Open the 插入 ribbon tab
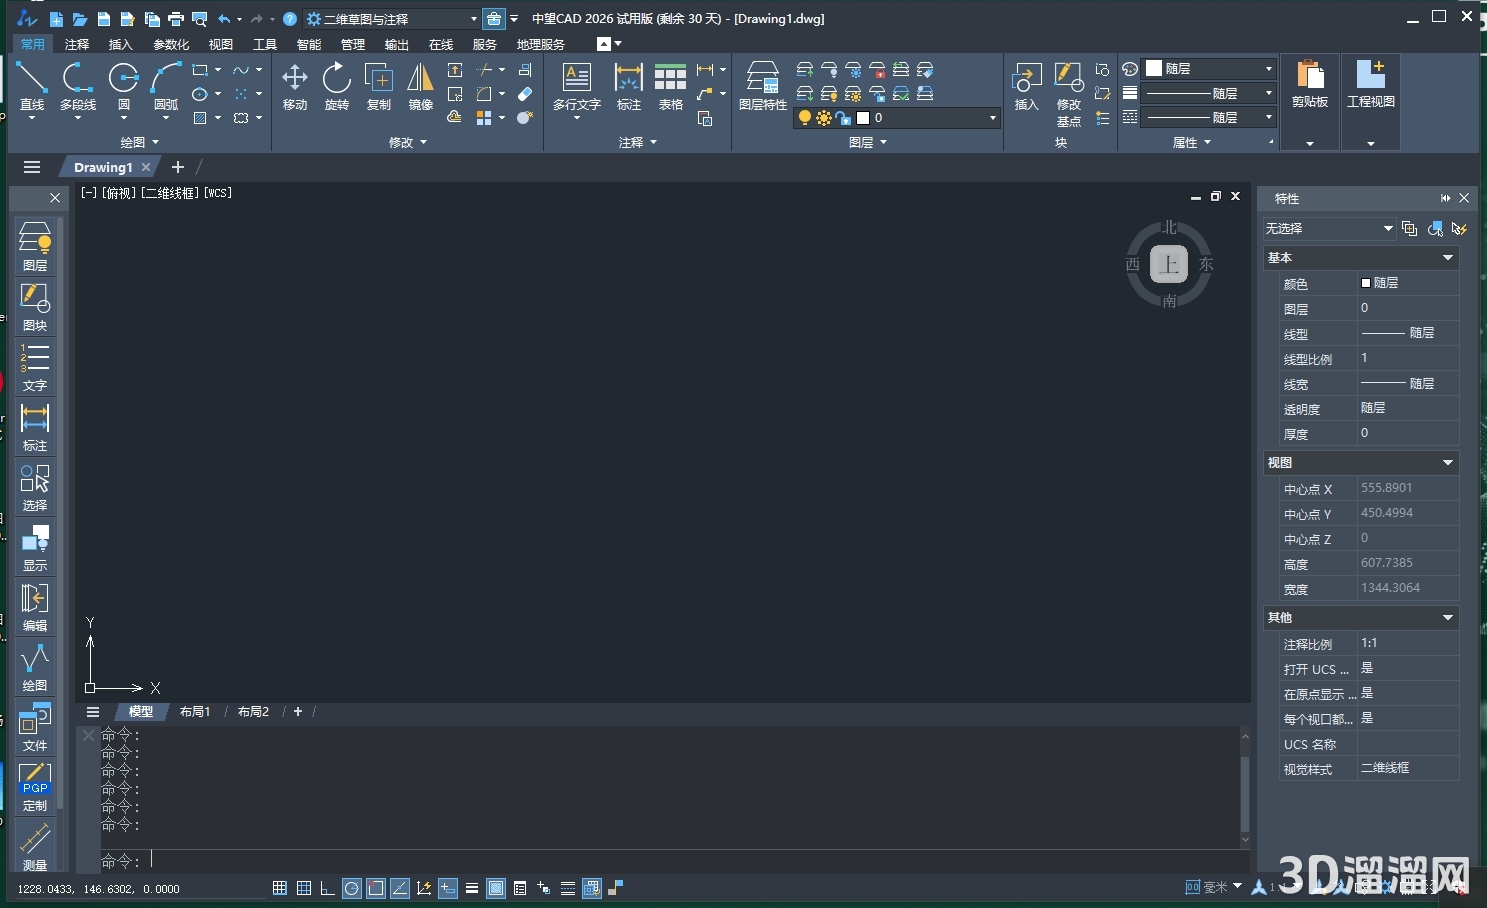The width and height of the screenshot is (1487, 908). [x=121, y=44]
